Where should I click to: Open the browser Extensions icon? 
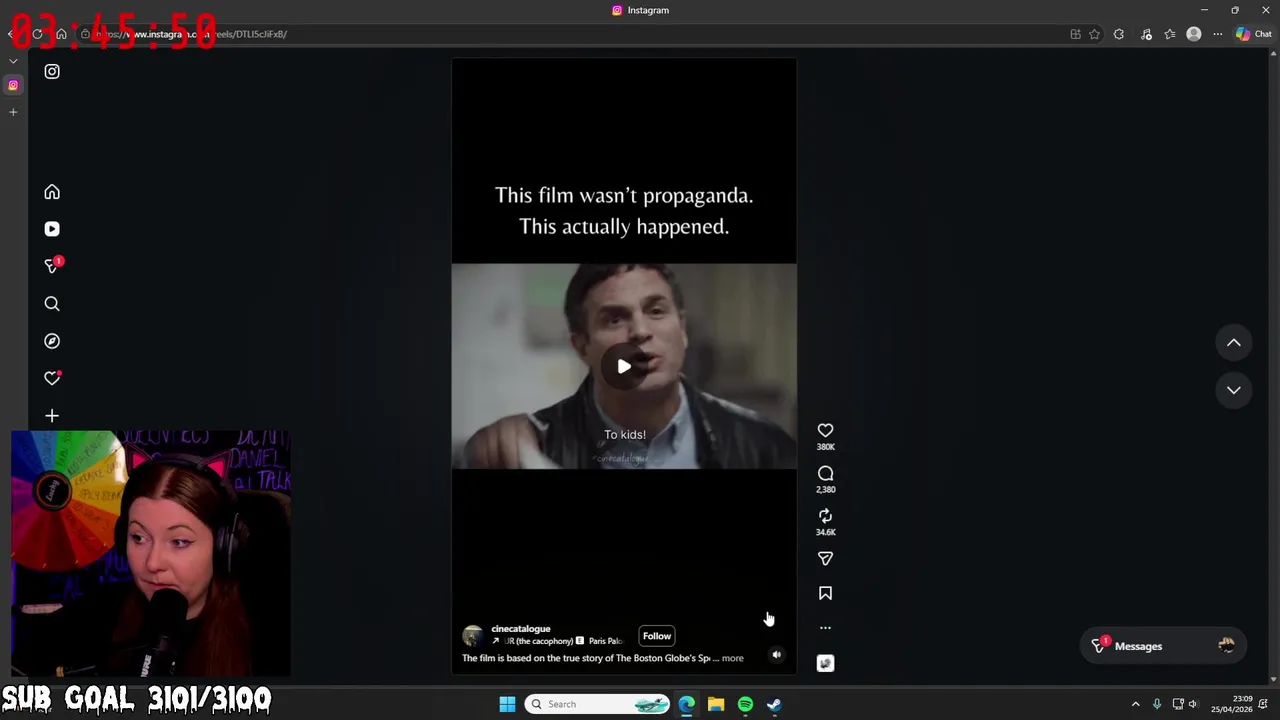pos(1119,34)
